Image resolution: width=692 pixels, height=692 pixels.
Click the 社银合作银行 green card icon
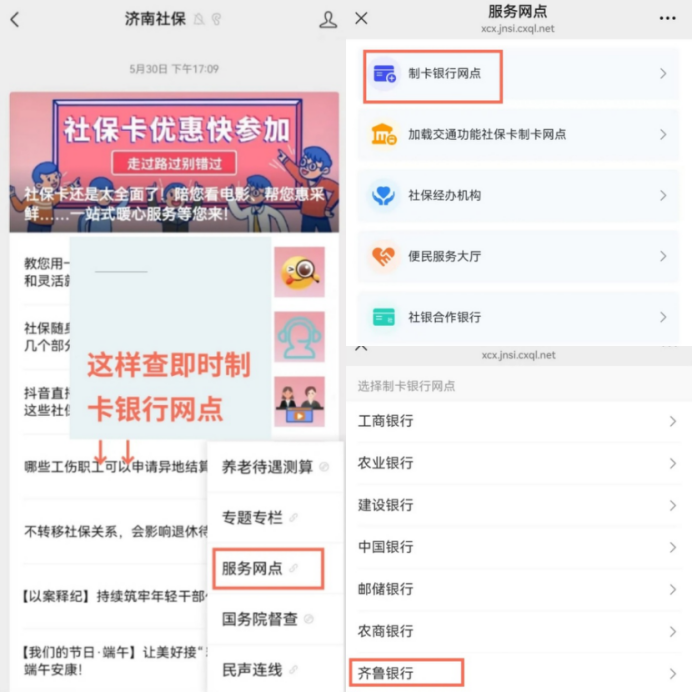point(384,317)
